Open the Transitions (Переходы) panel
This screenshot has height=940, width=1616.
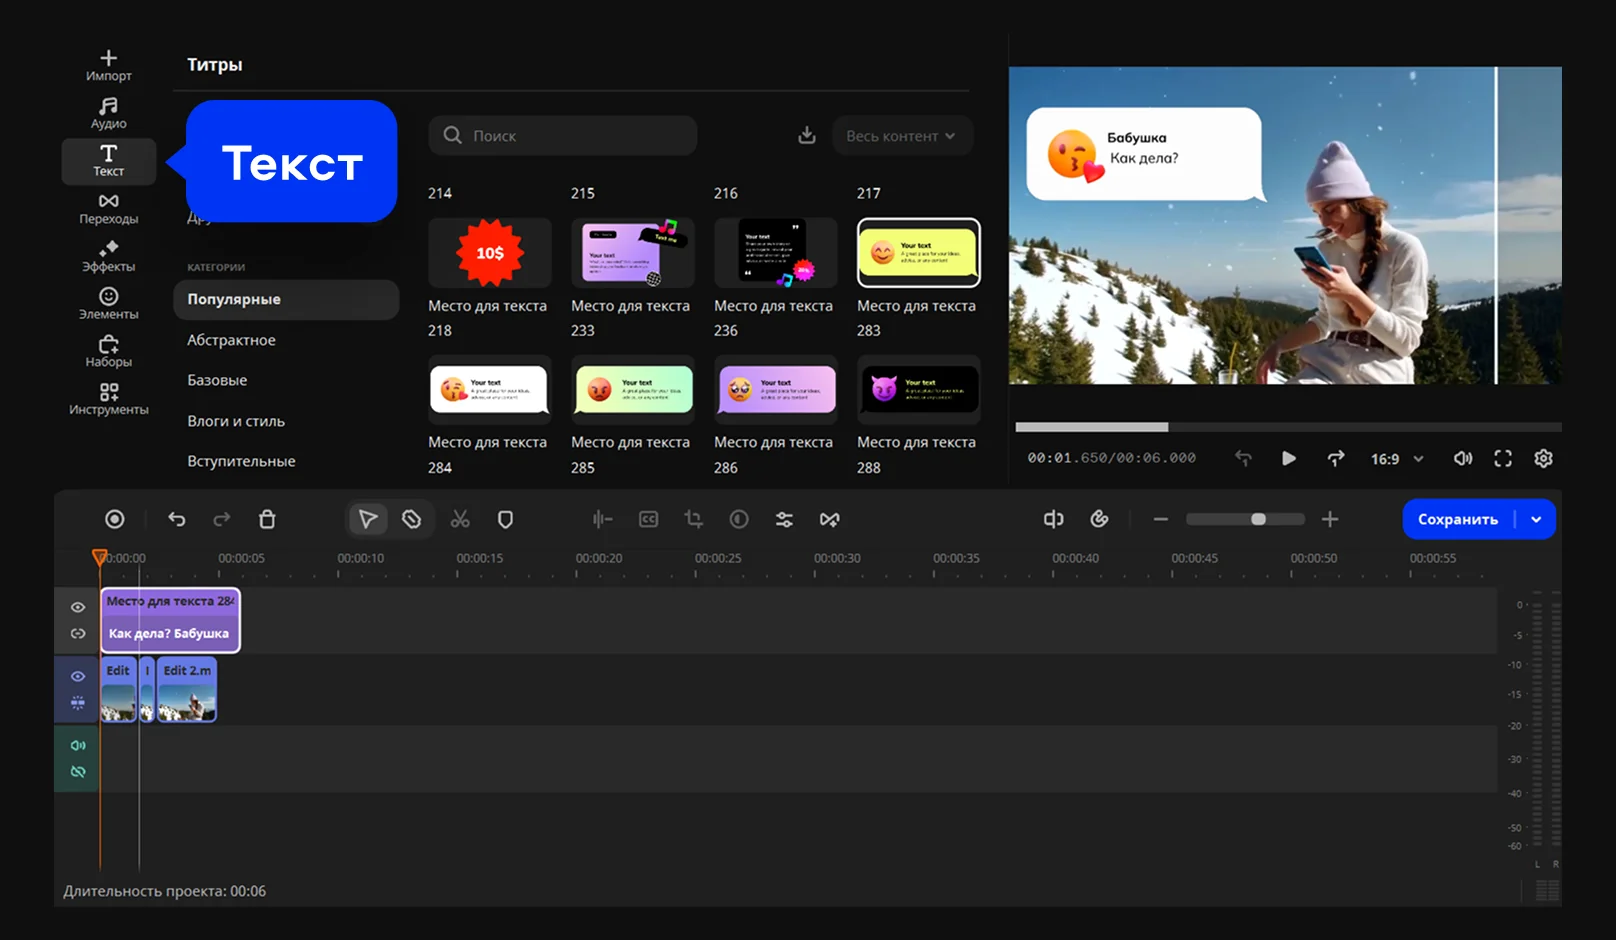(x=108, y=208)
